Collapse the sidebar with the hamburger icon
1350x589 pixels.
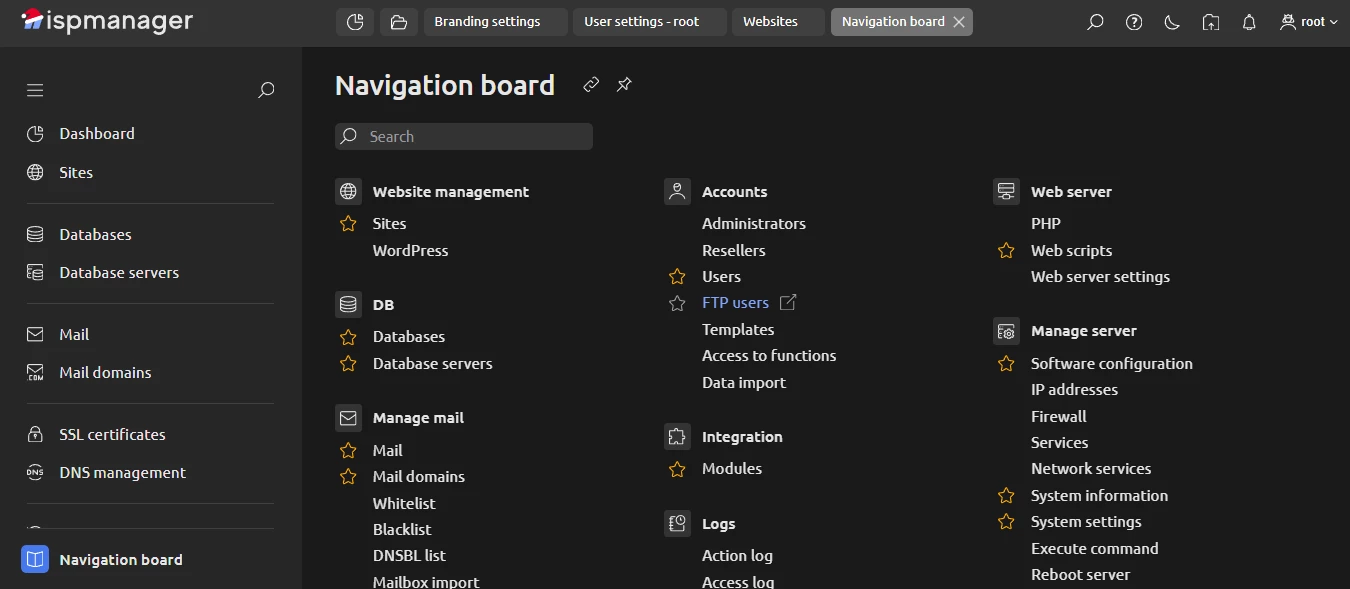(x=34, y=89)
